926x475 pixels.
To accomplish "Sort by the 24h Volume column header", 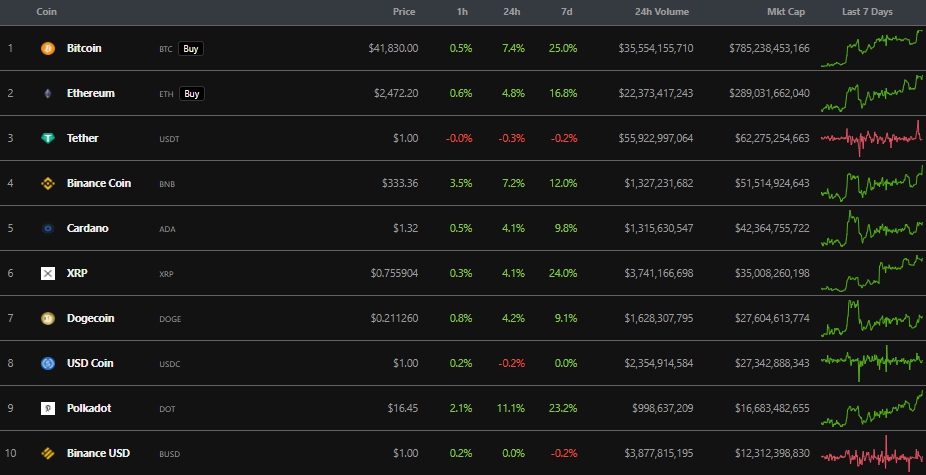I will (x=664, y=12).
